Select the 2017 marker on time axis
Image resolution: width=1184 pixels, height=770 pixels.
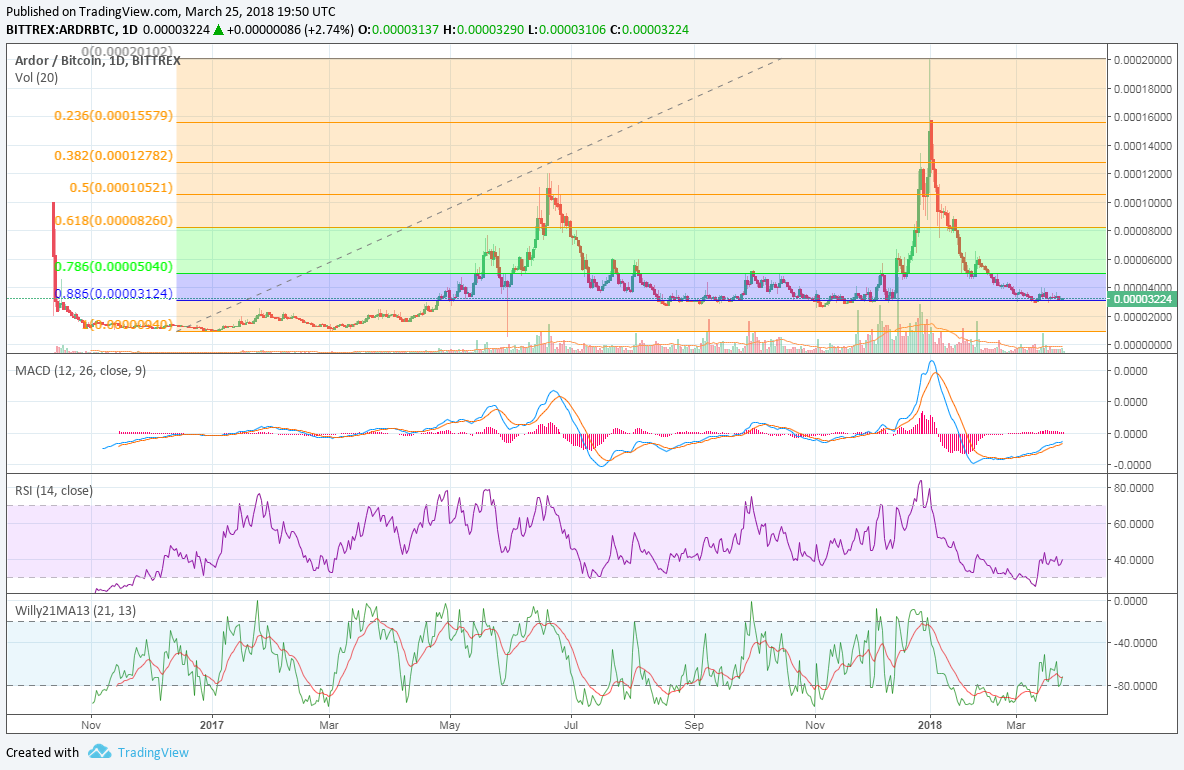(x=212, y=725)
